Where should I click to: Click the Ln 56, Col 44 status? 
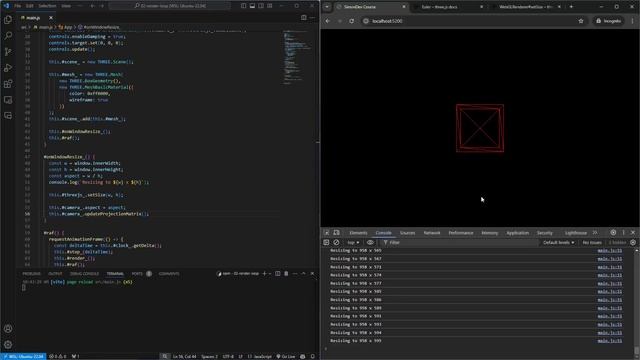point(184,356)
